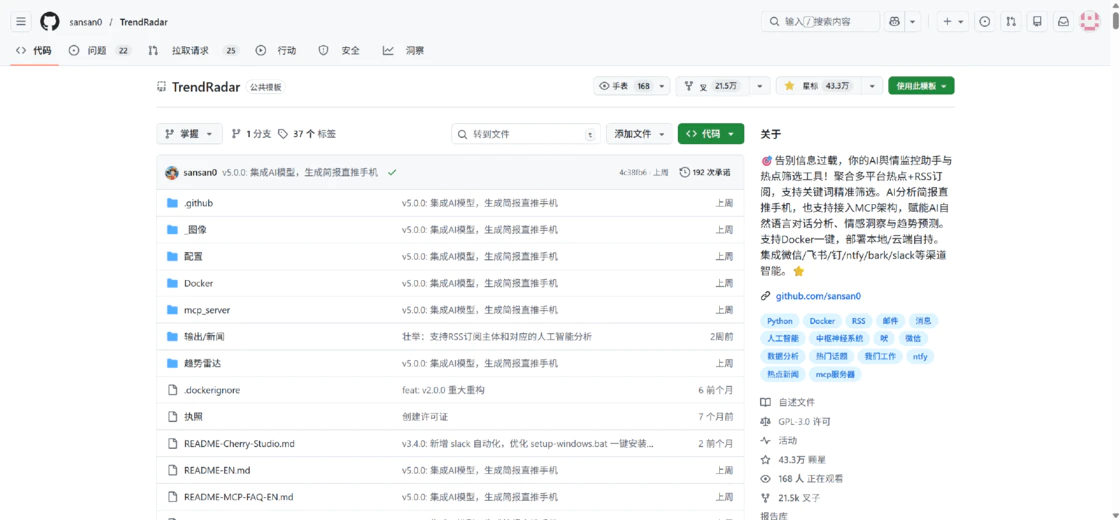Click the mcp服务器 topic tag
1120x520 pixels.
pyautogui.click(x=834, y=374)
